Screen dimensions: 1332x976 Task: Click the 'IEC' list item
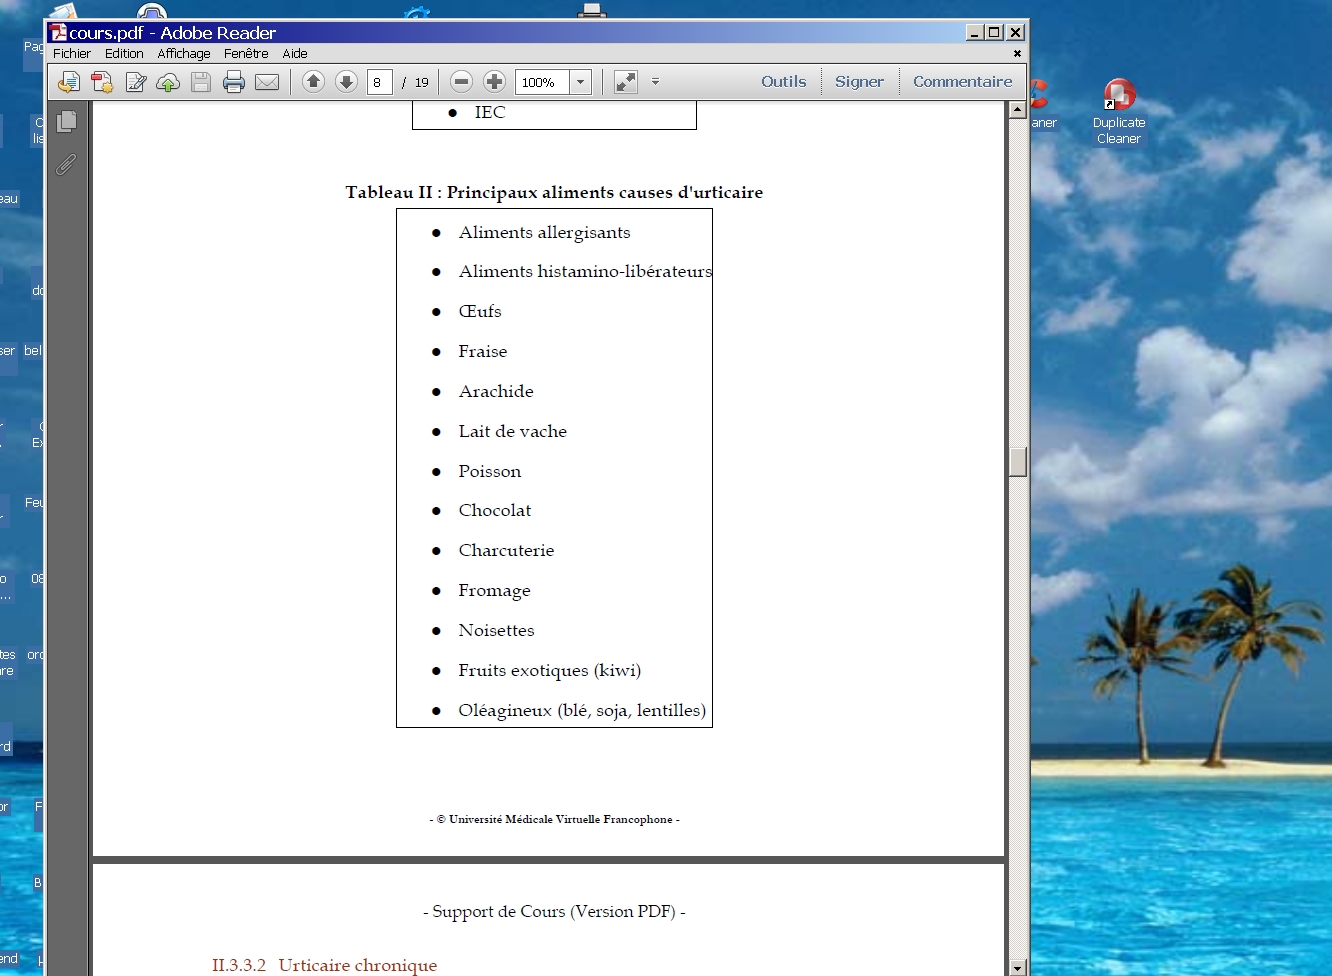490,112
